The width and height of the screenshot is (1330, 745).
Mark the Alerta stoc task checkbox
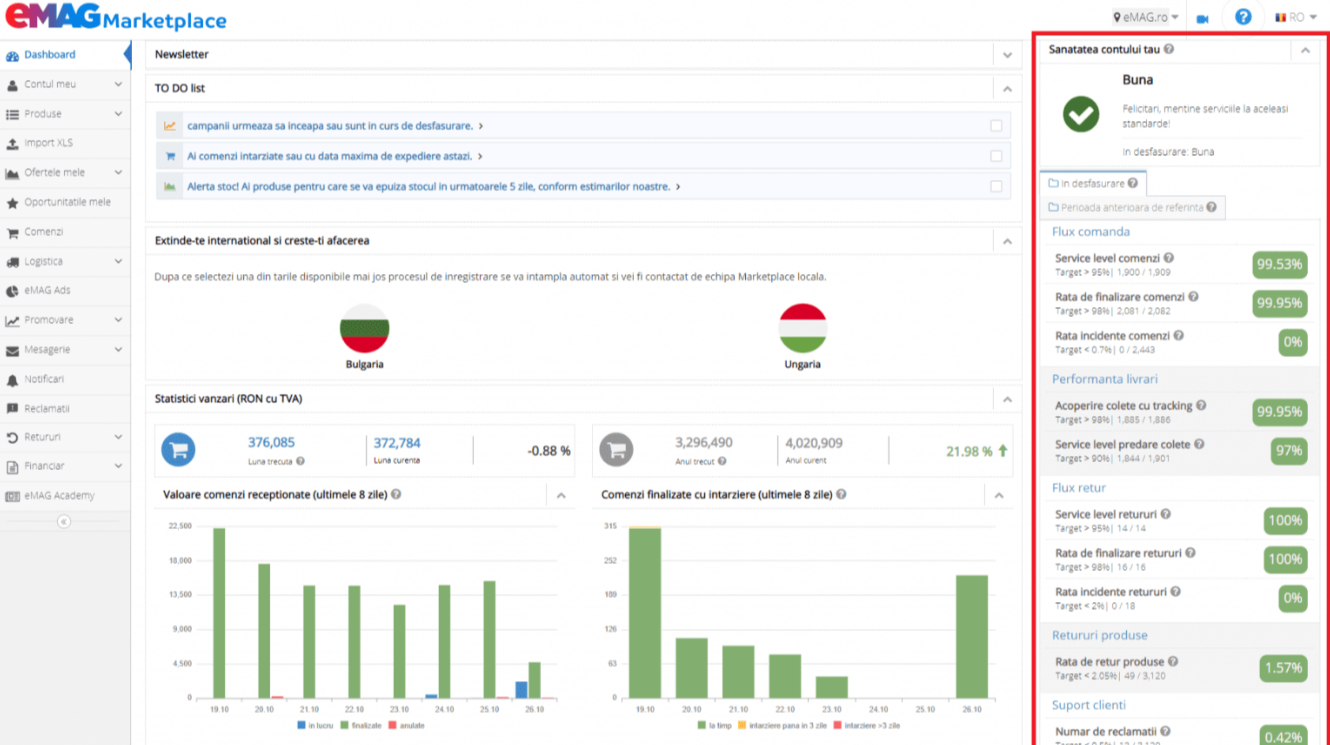[996, 186]
